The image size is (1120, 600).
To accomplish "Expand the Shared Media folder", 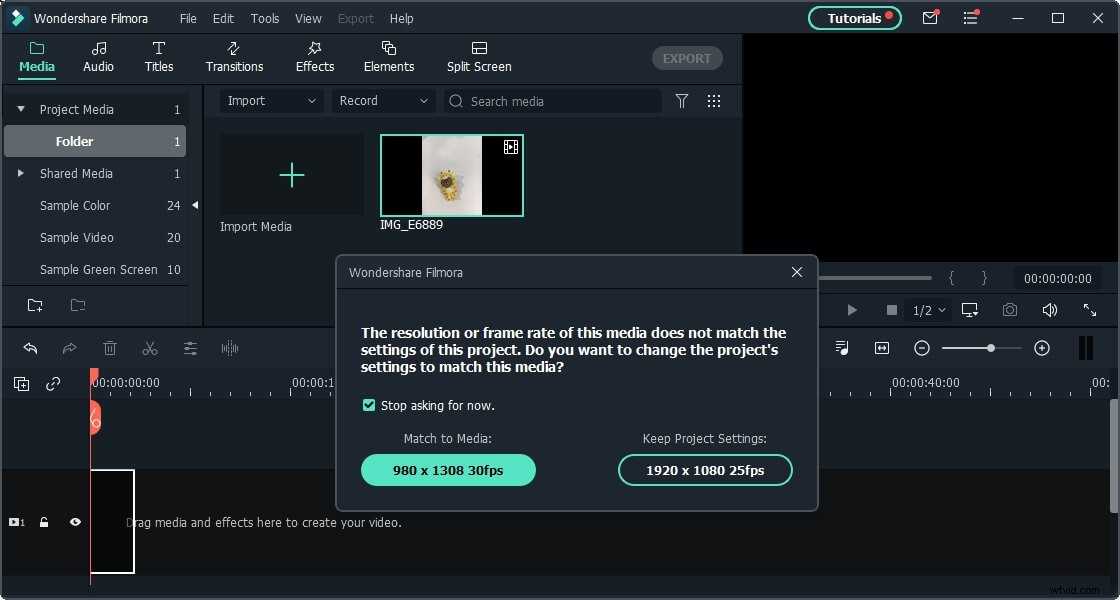I will coord(20,173).
